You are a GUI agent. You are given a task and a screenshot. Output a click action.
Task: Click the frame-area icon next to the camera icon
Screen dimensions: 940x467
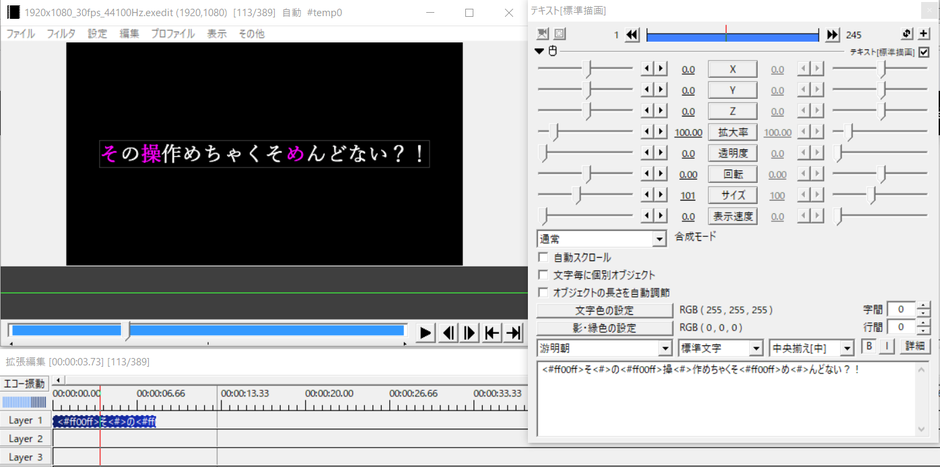559,34
